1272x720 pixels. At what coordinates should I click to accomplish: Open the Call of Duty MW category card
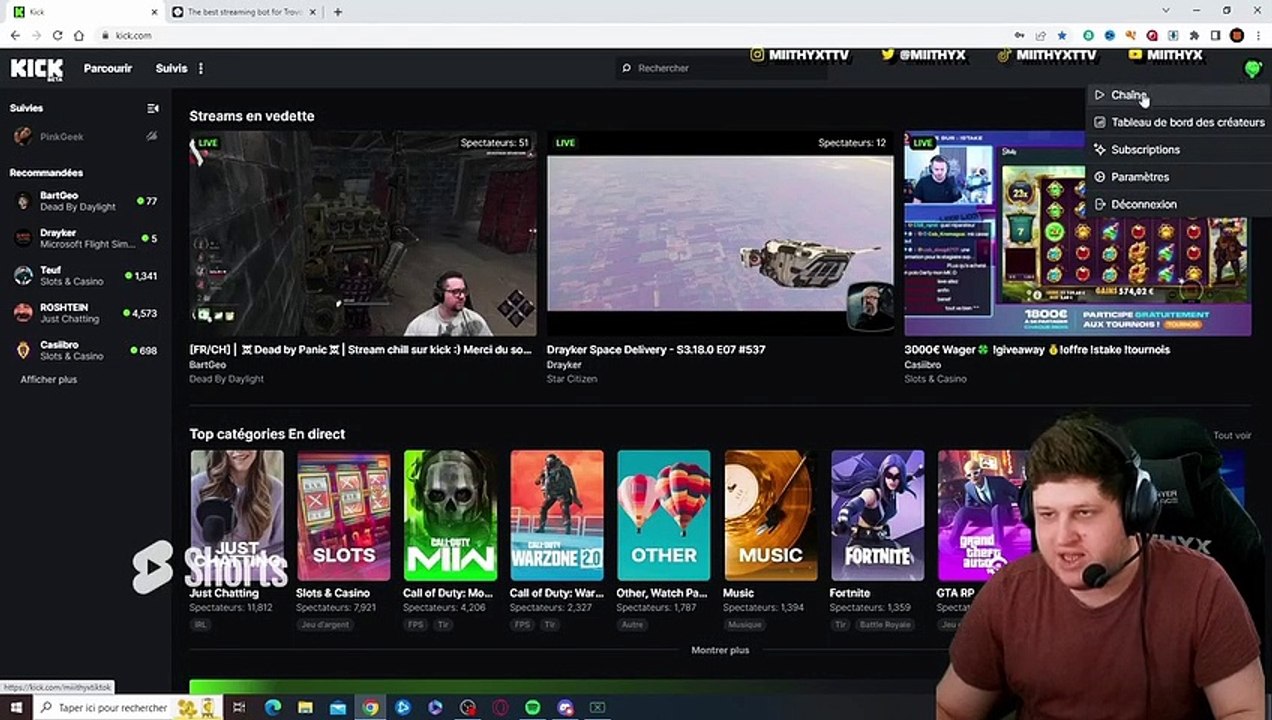point(450,515)
